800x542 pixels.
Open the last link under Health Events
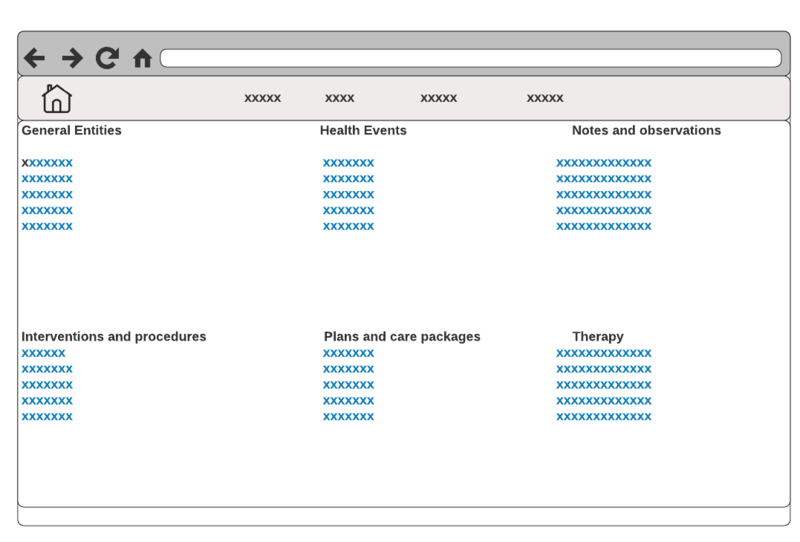[348, 226]
